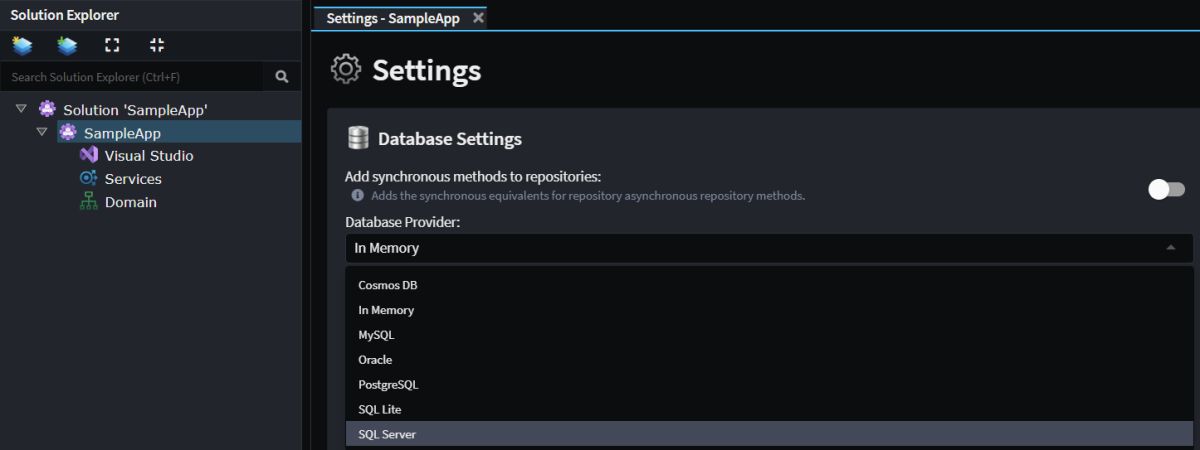Viewport: 1200px width, 450px height.
Task: Focus the Search Solution Explorer field
Action: (x=133, y=76)
